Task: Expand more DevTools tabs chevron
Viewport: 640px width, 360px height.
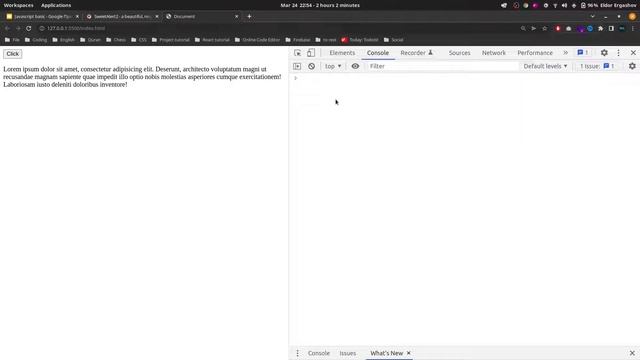Action: click(565, 53)
